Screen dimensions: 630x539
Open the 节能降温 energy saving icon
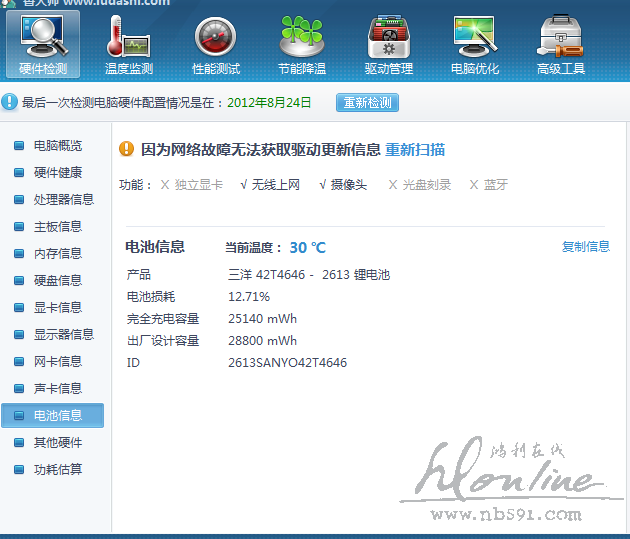302,38
